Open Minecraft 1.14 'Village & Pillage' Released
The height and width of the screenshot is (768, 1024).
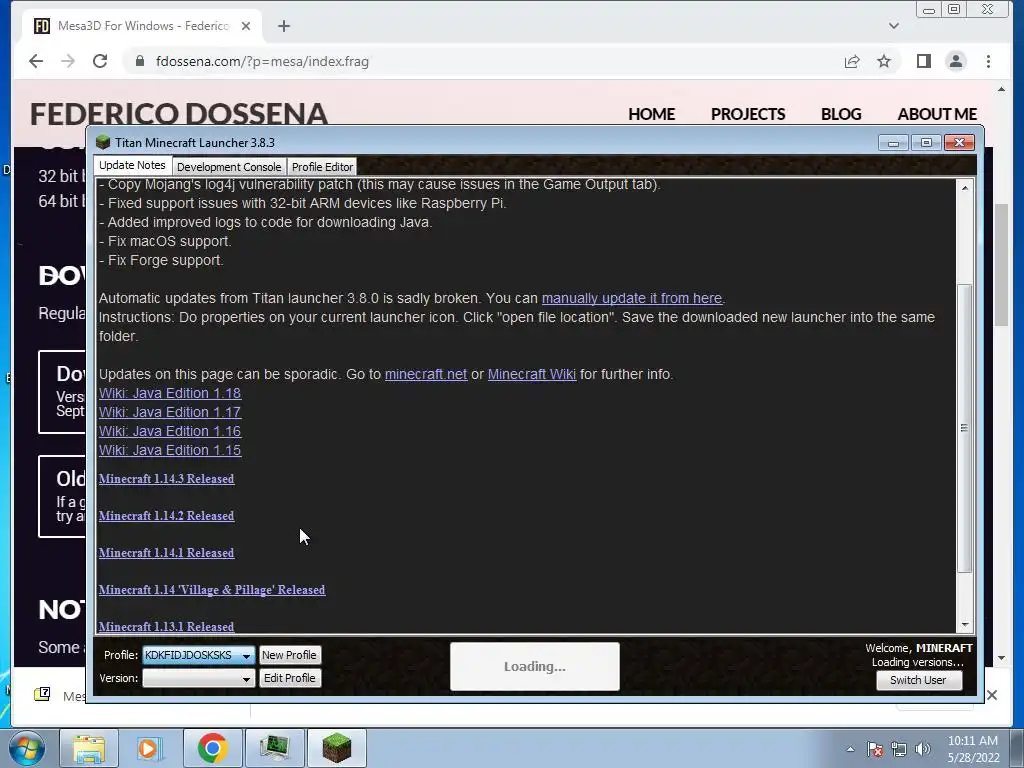(x=212, y=590)
